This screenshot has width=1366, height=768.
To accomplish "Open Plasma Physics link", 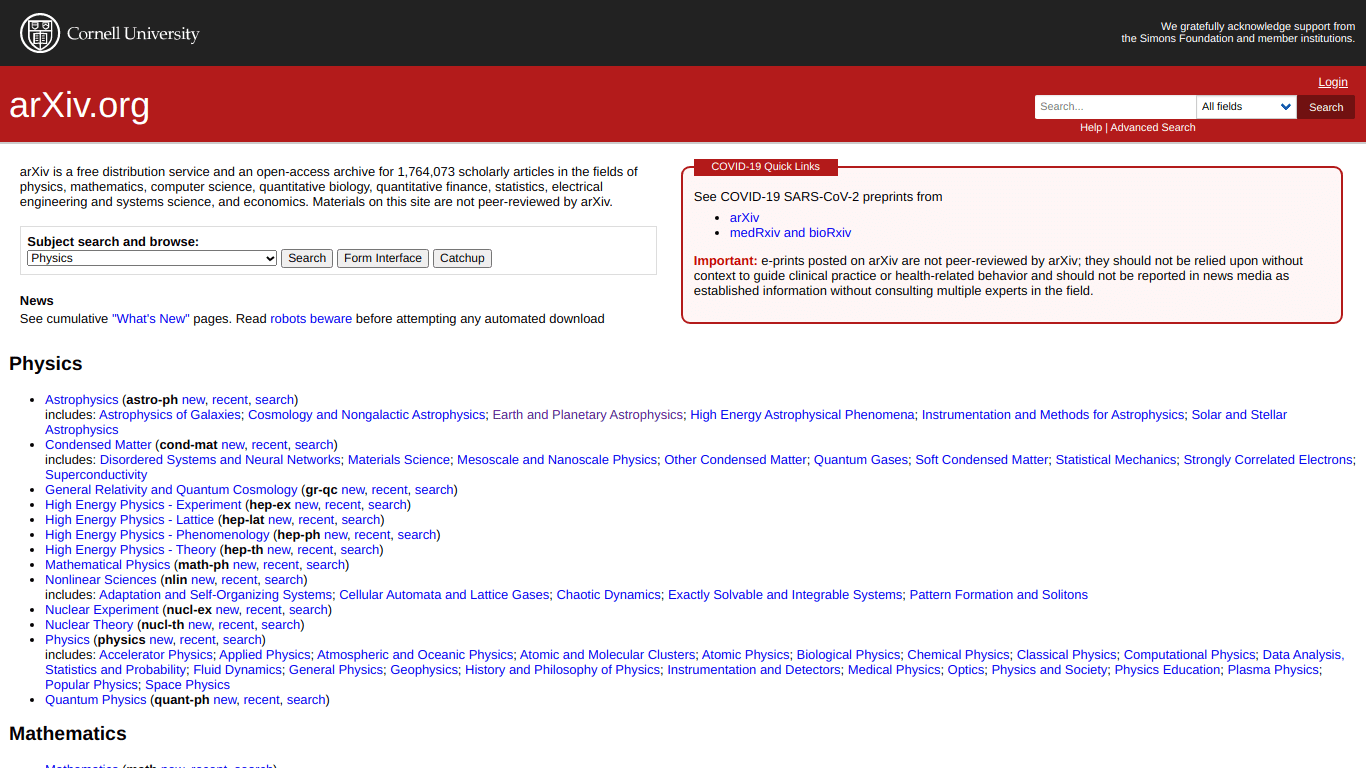I will [1273, 670].
